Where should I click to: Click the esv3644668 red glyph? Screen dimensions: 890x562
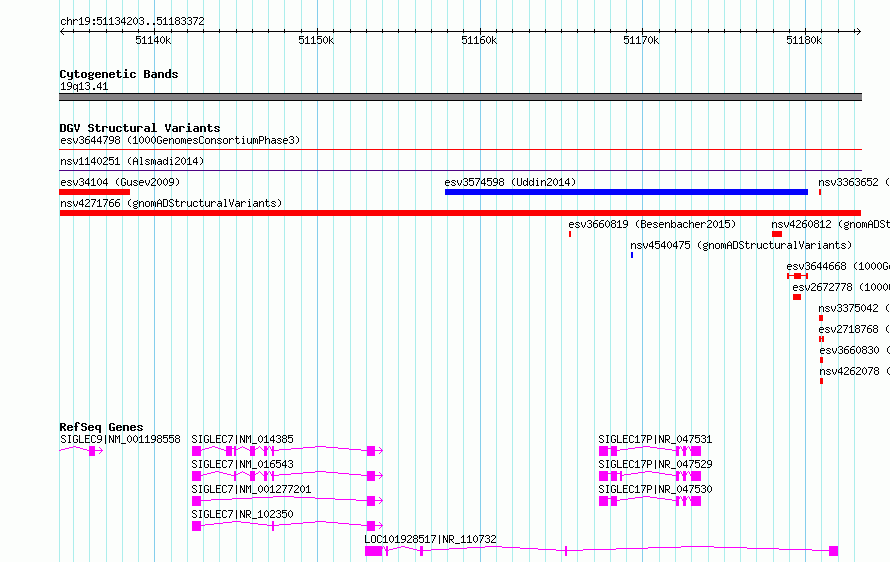[797, 276]
